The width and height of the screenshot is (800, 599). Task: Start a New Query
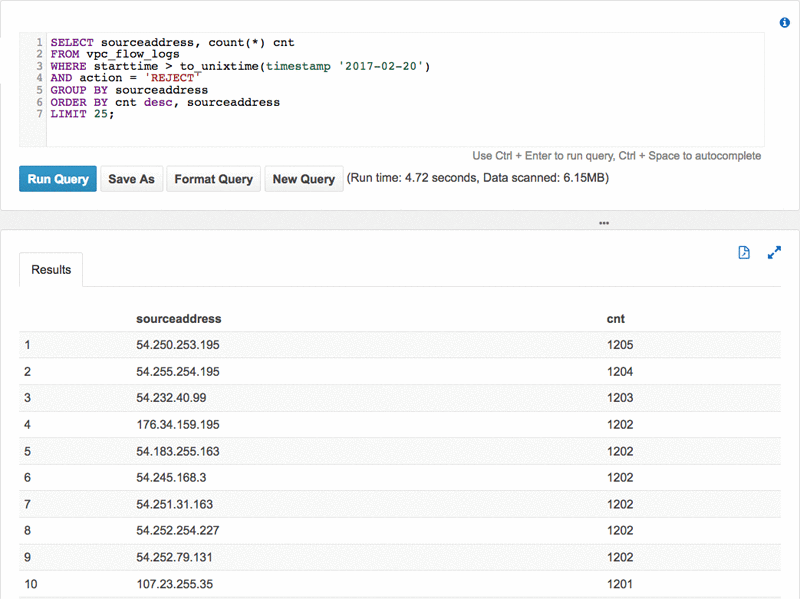(x=304, y=179)
